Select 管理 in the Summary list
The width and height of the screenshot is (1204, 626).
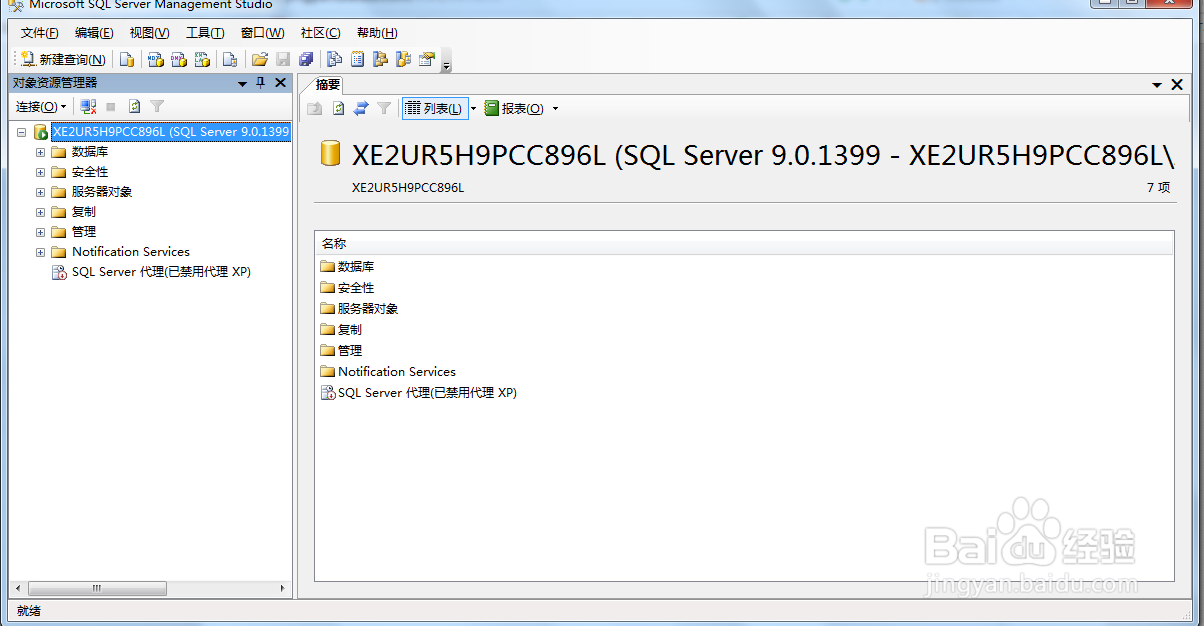pos(341,350)
